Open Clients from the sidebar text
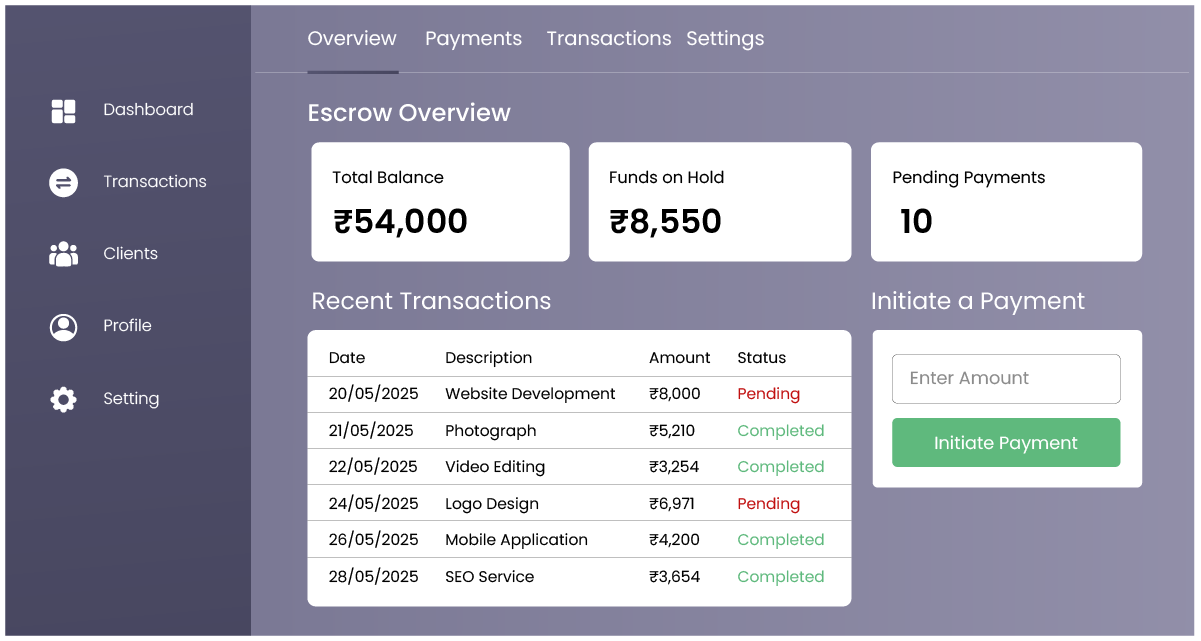Screen dimensions: 1201x641 coord(130,254)
